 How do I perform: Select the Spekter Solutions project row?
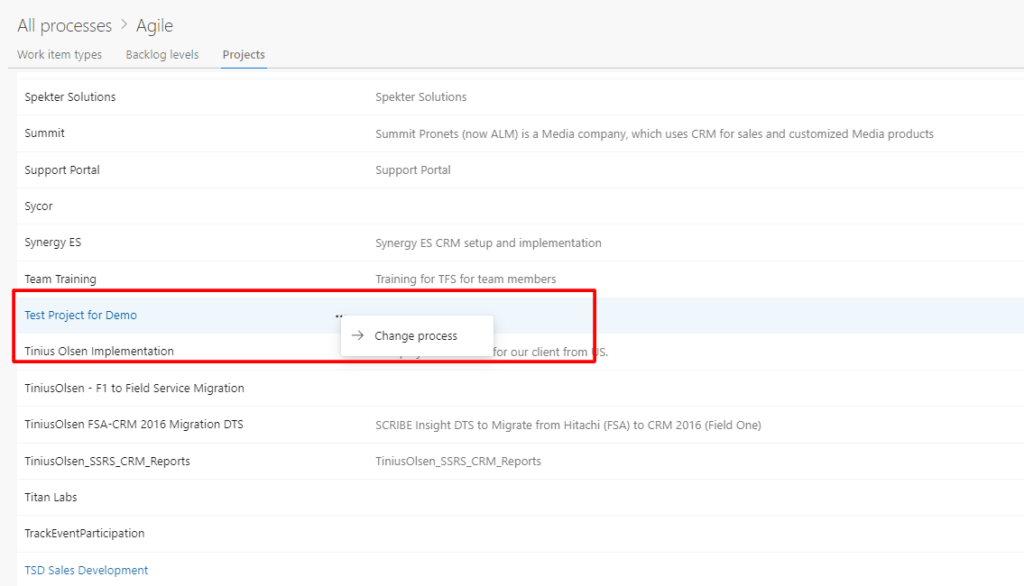tap(520, 97)
